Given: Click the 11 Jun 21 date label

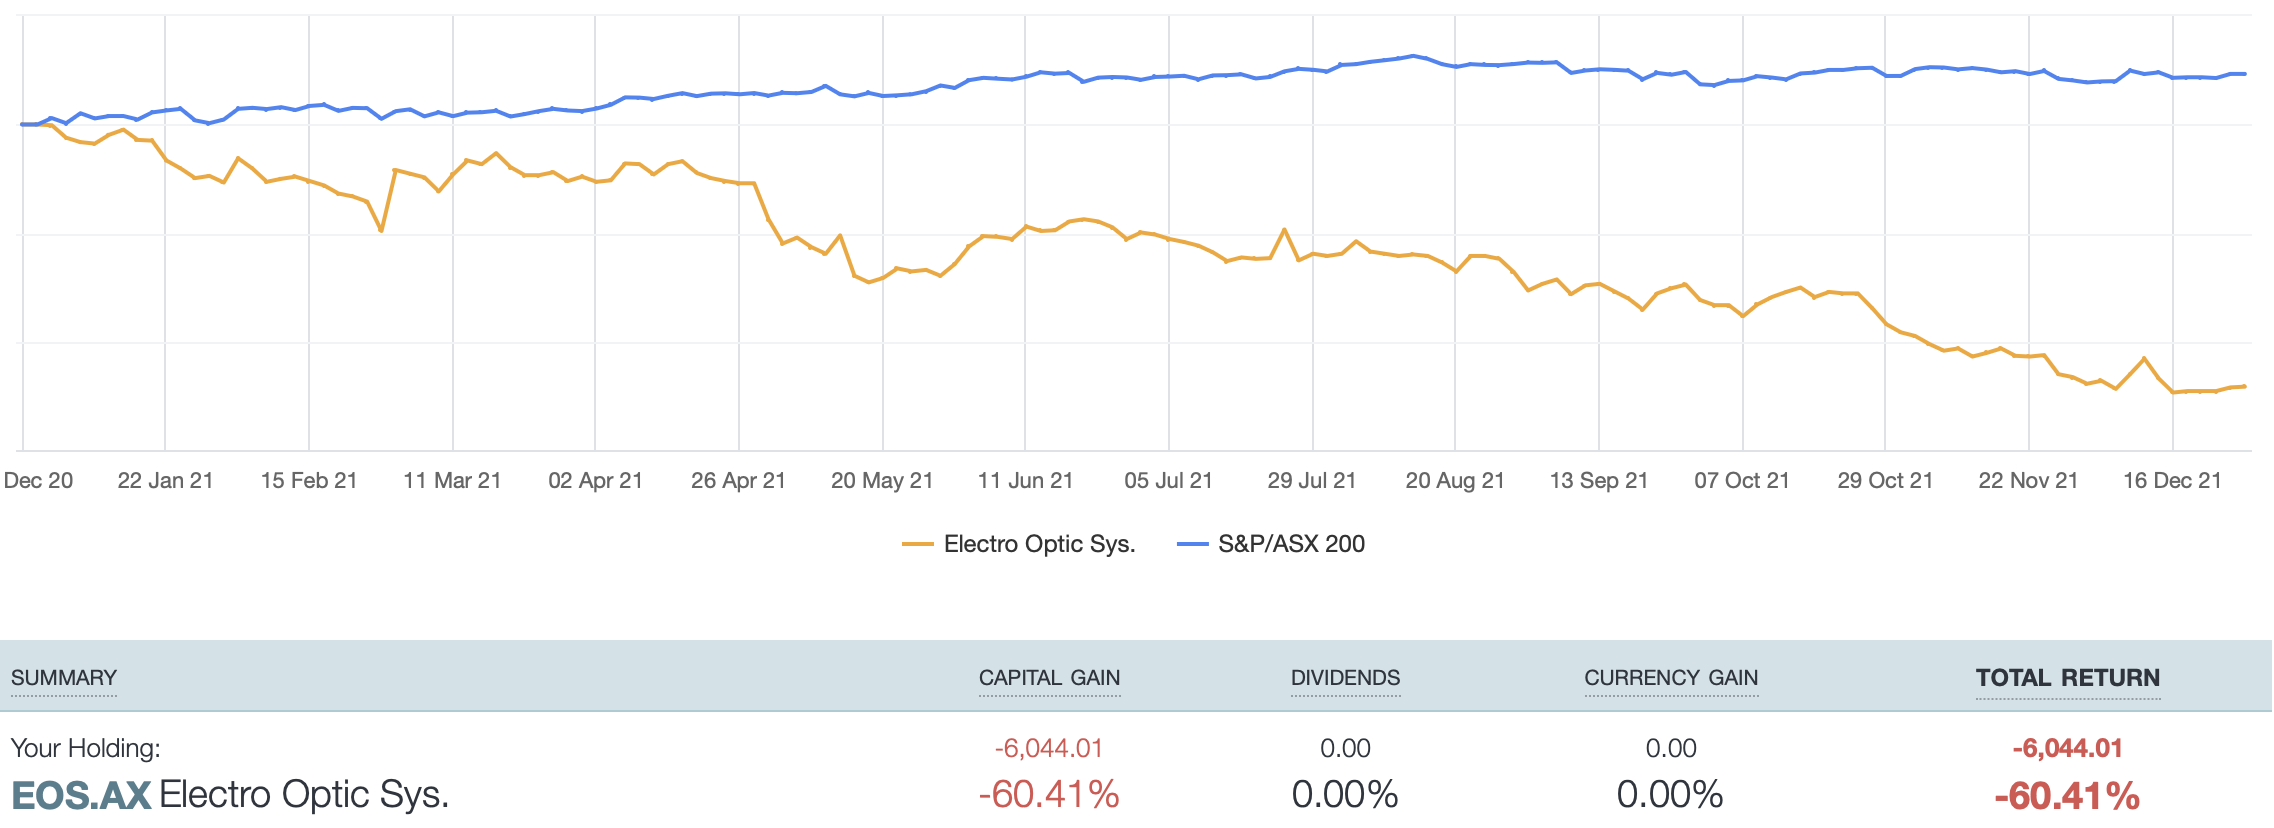Looking at the screenshot, I should click(x=1025, y=481).
